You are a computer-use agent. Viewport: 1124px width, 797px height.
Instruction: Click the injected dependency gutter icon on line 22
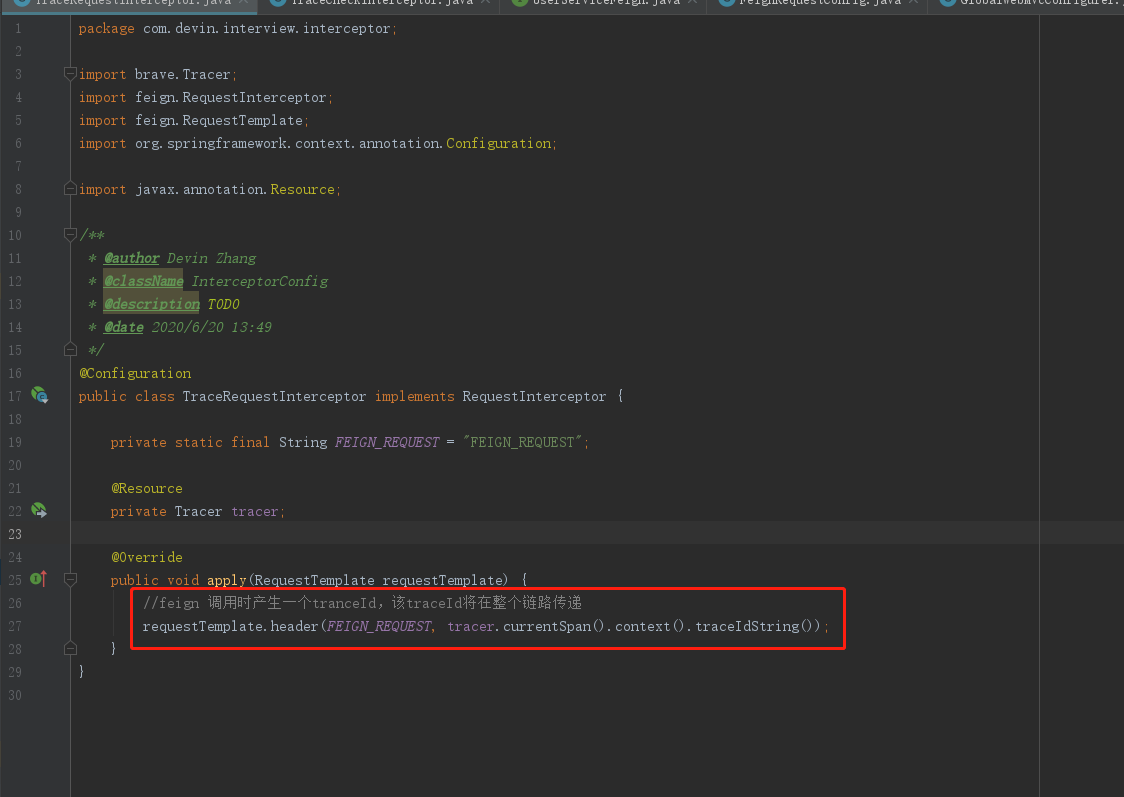coord(39,510)
